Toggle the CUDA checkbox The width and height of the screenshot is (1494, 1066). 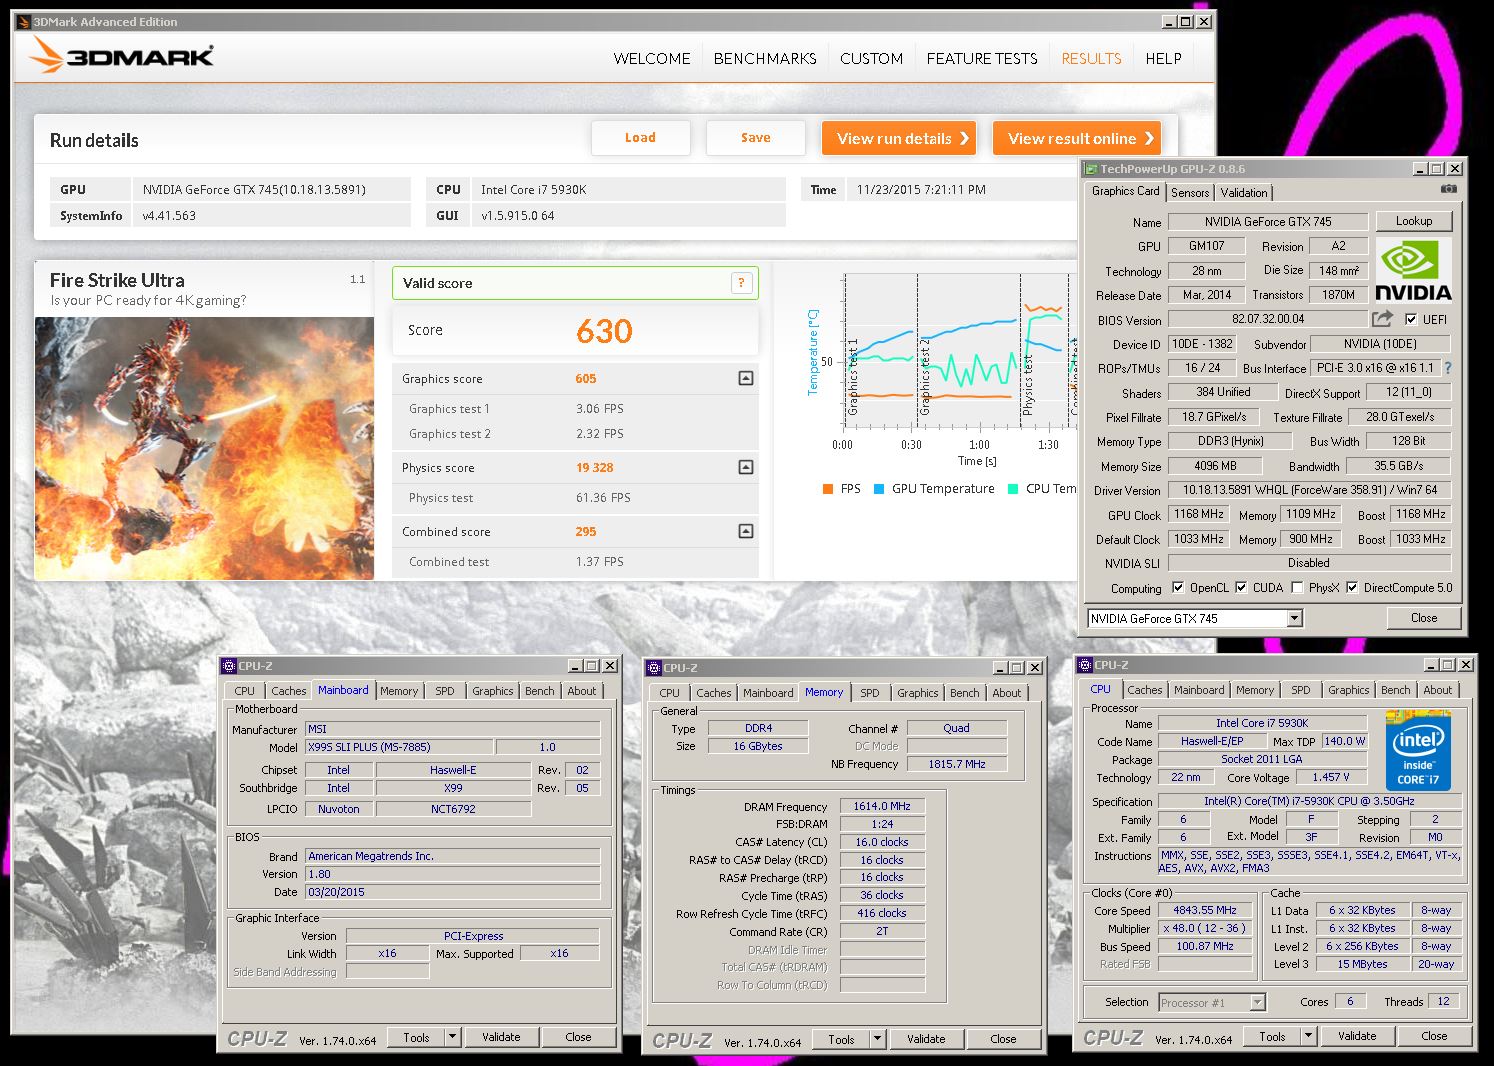(x=1241, y=588)
